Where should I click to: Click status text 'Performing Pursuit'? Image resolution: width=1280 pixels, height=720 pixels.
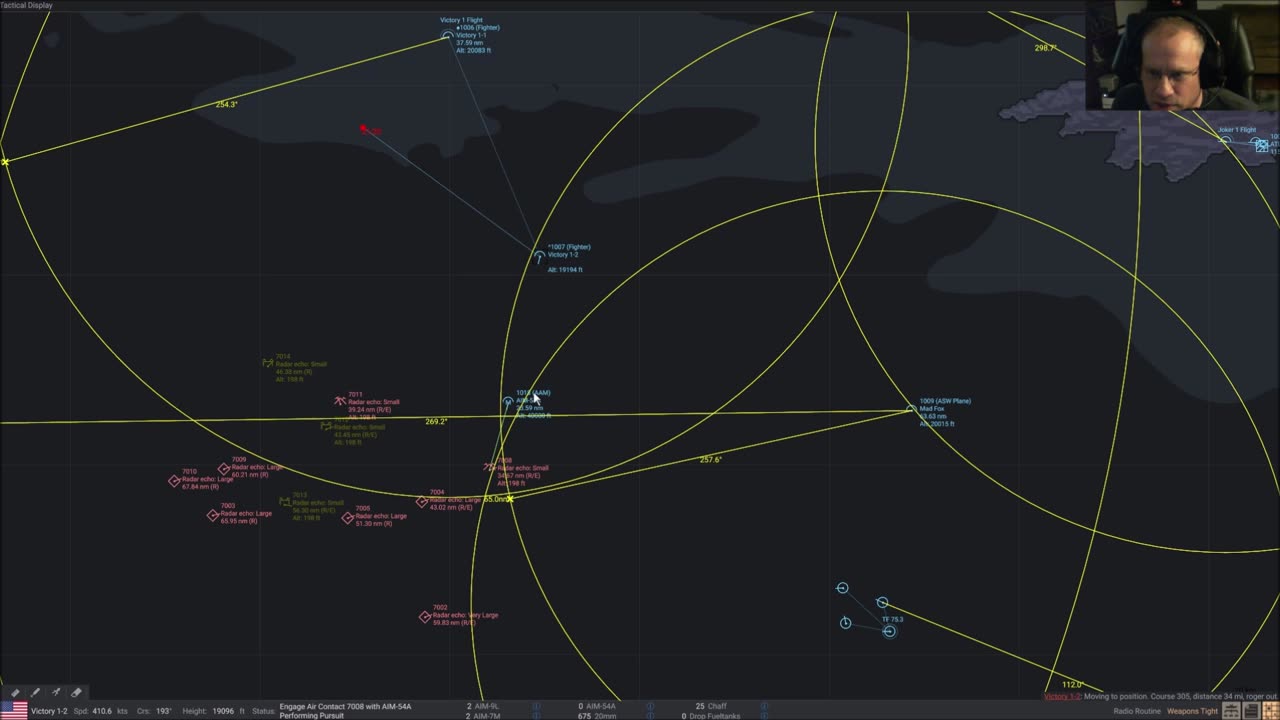pyautogui.click(x=312, y=716)
